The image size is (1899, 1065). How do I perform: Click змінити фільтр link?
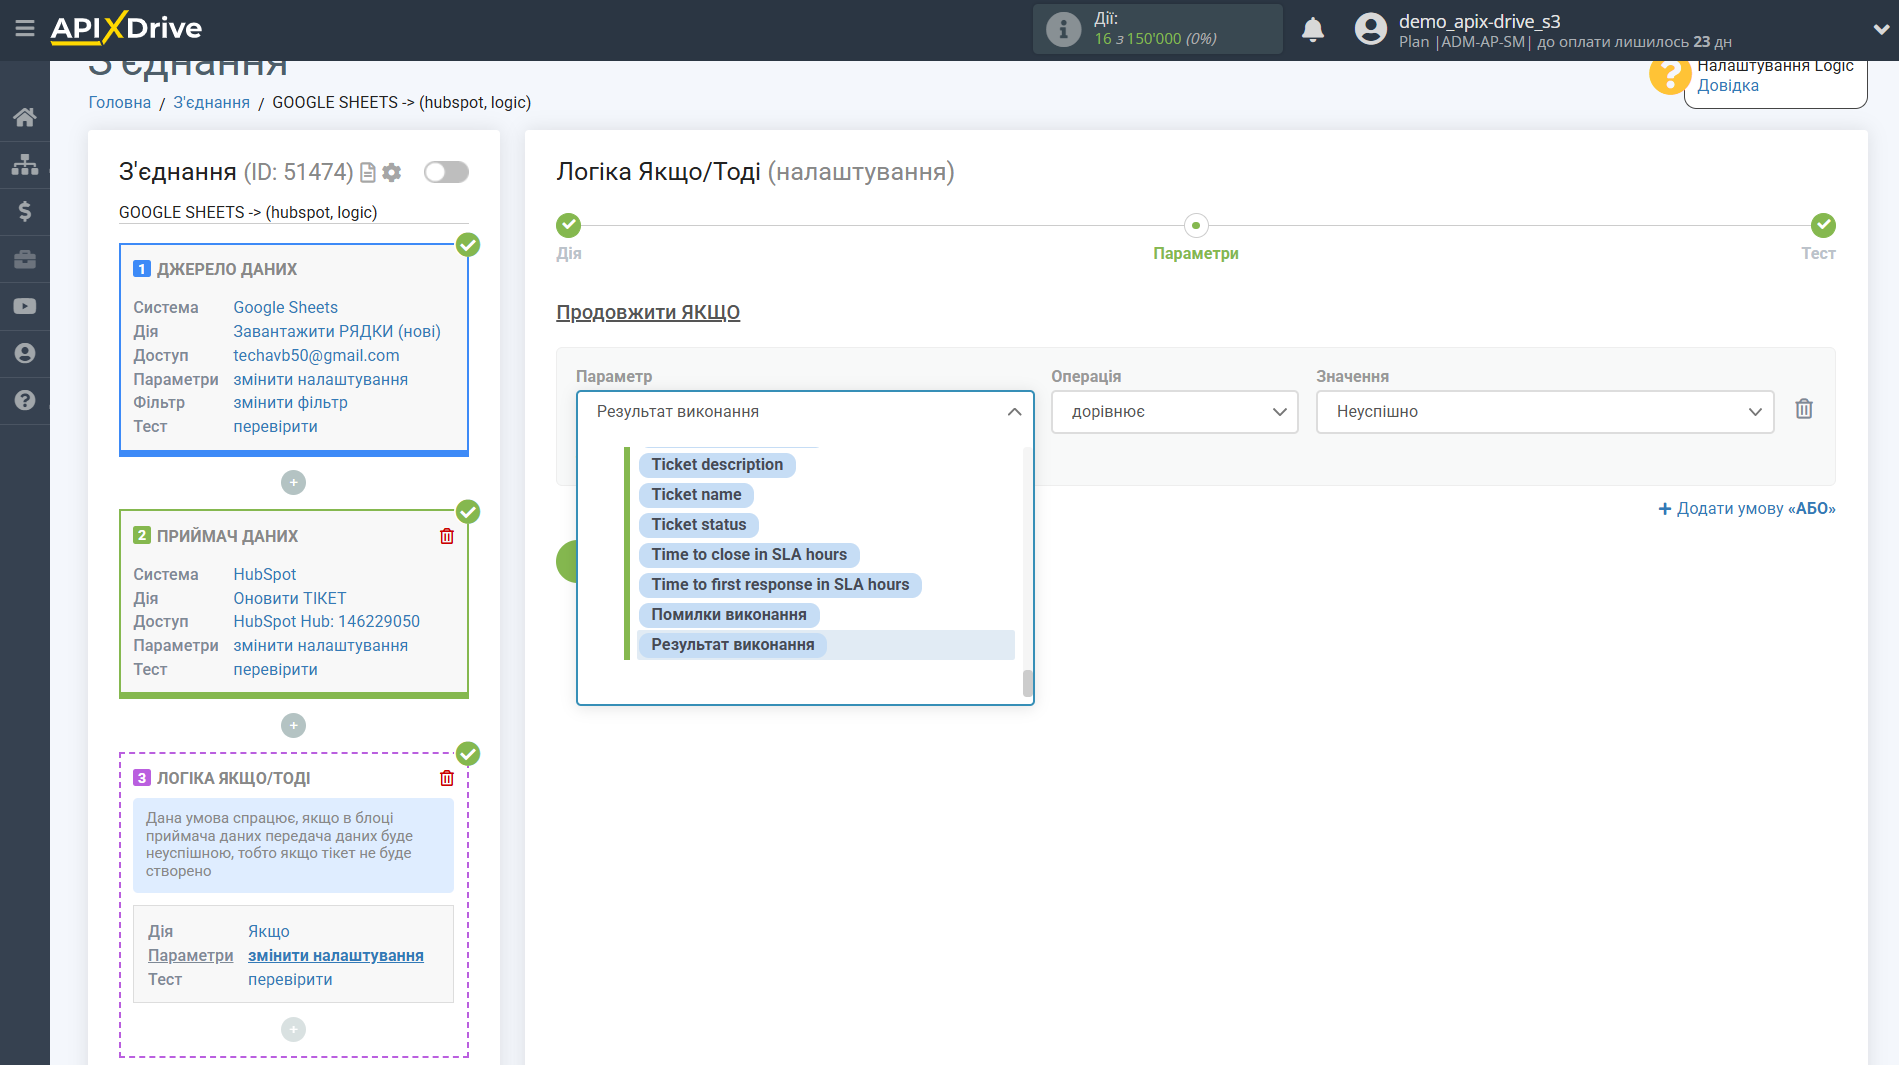click(x=290, y=403)
